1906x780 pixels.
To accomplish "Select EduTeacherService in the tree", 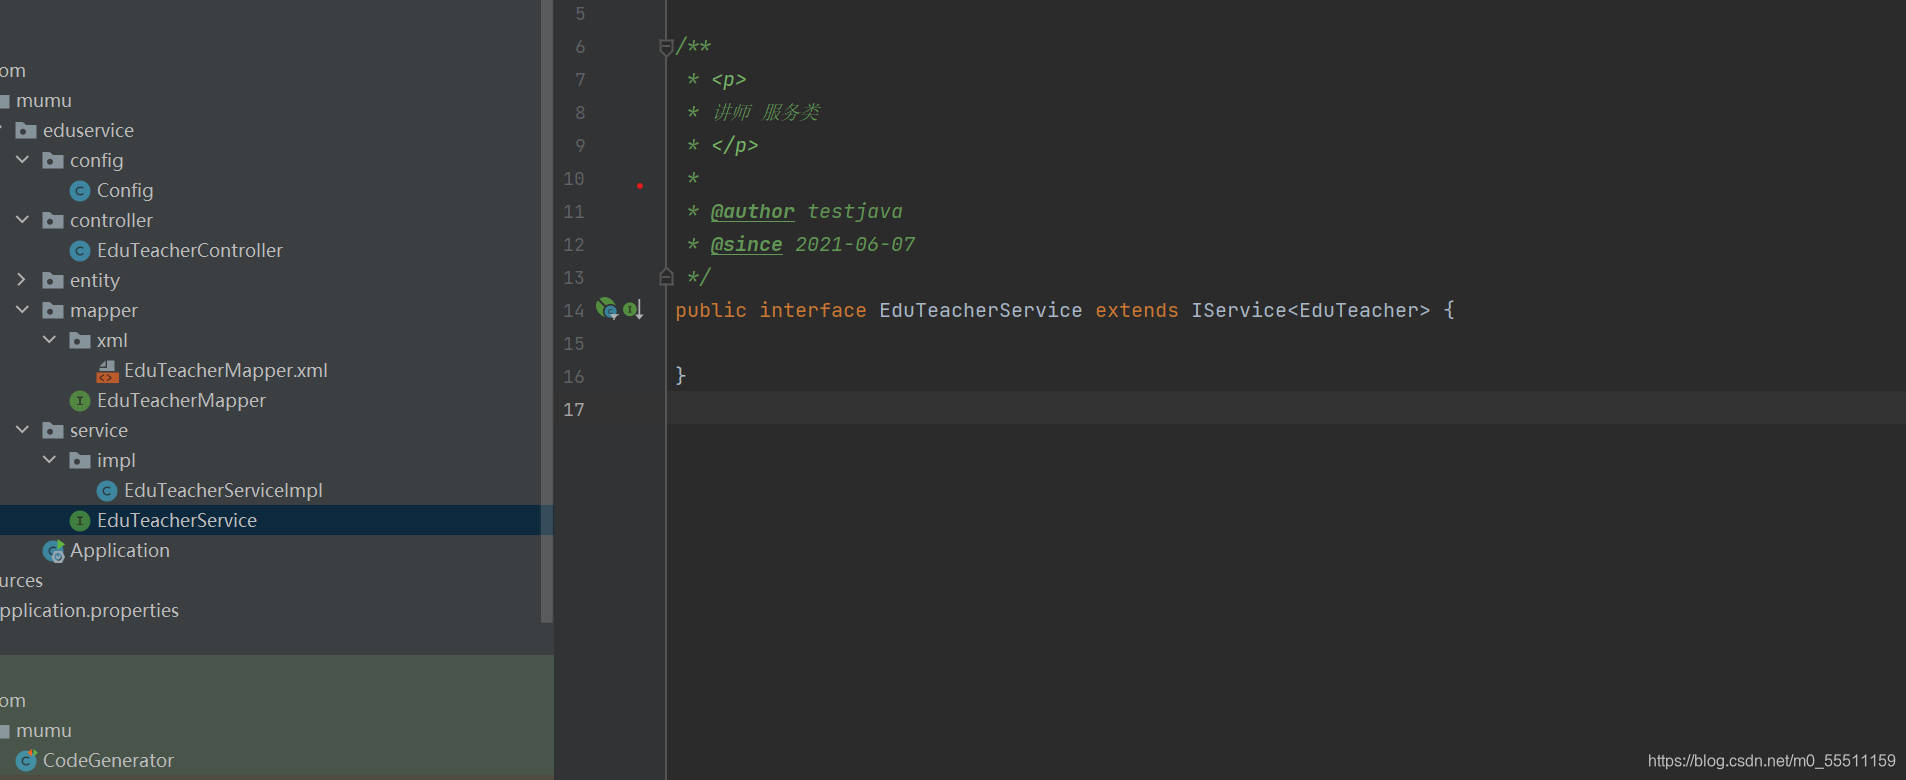I will (x=177, y=520).
